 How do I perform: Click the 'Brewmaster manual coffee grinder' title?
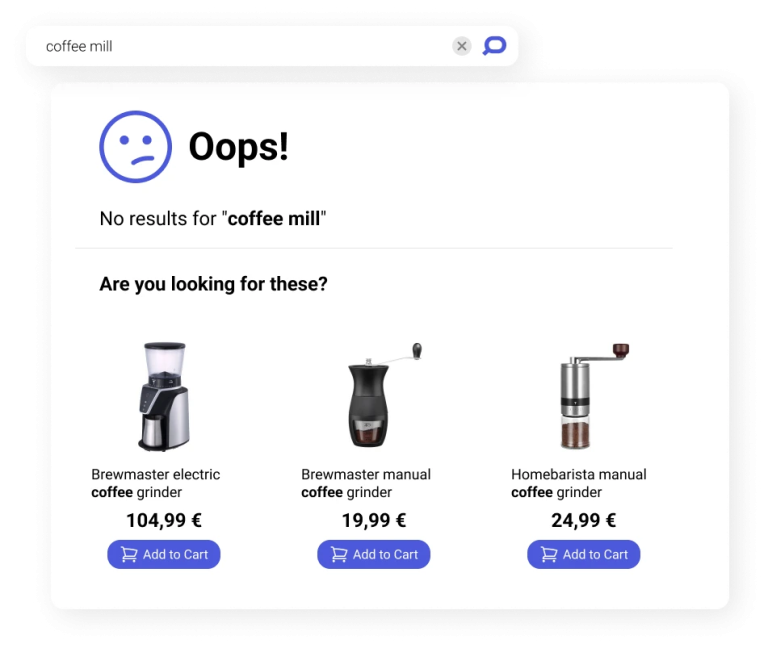coord(366,483)
